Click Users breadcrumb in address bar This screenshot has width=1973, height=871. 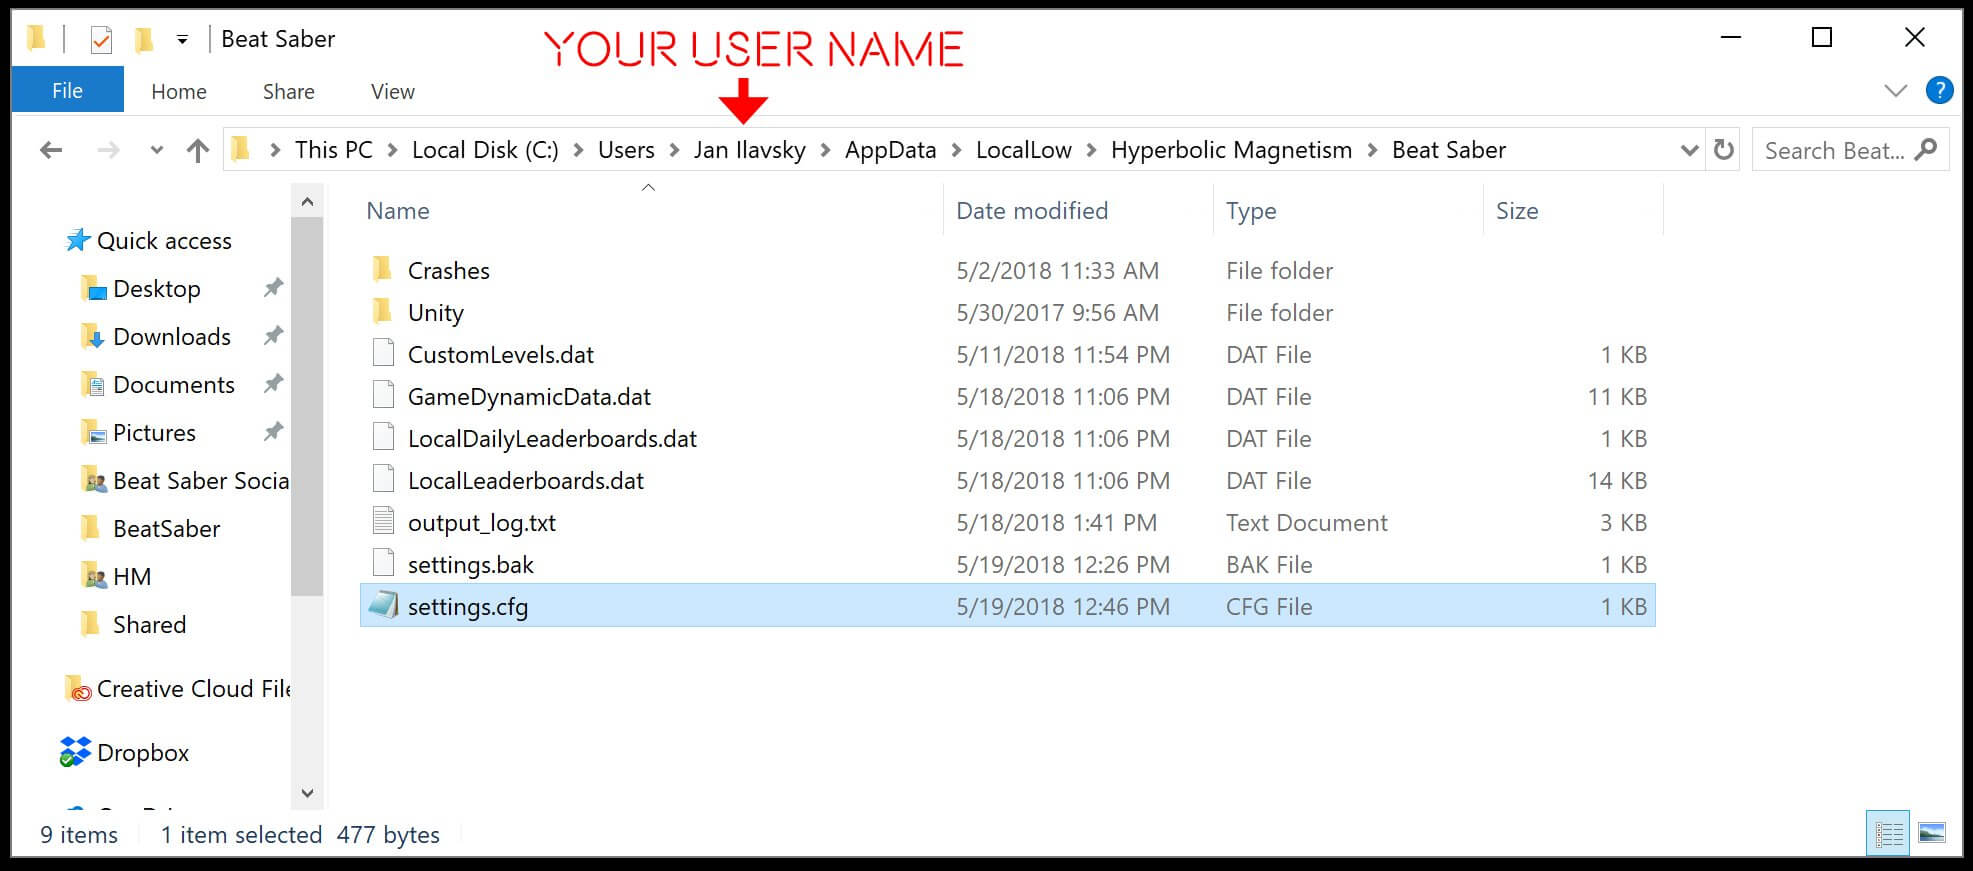(x=626, y=150)
